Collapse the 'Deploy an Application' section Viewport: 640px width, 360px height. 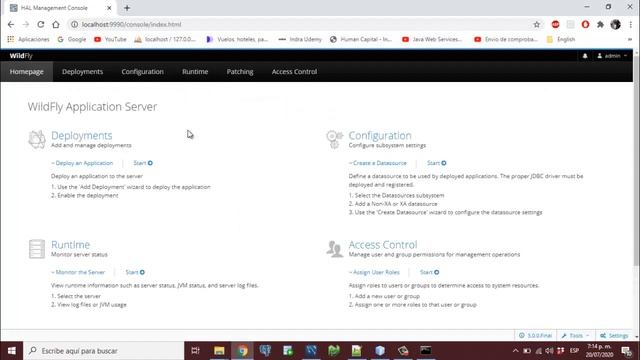pyautogui.click(x=82, y=163)
